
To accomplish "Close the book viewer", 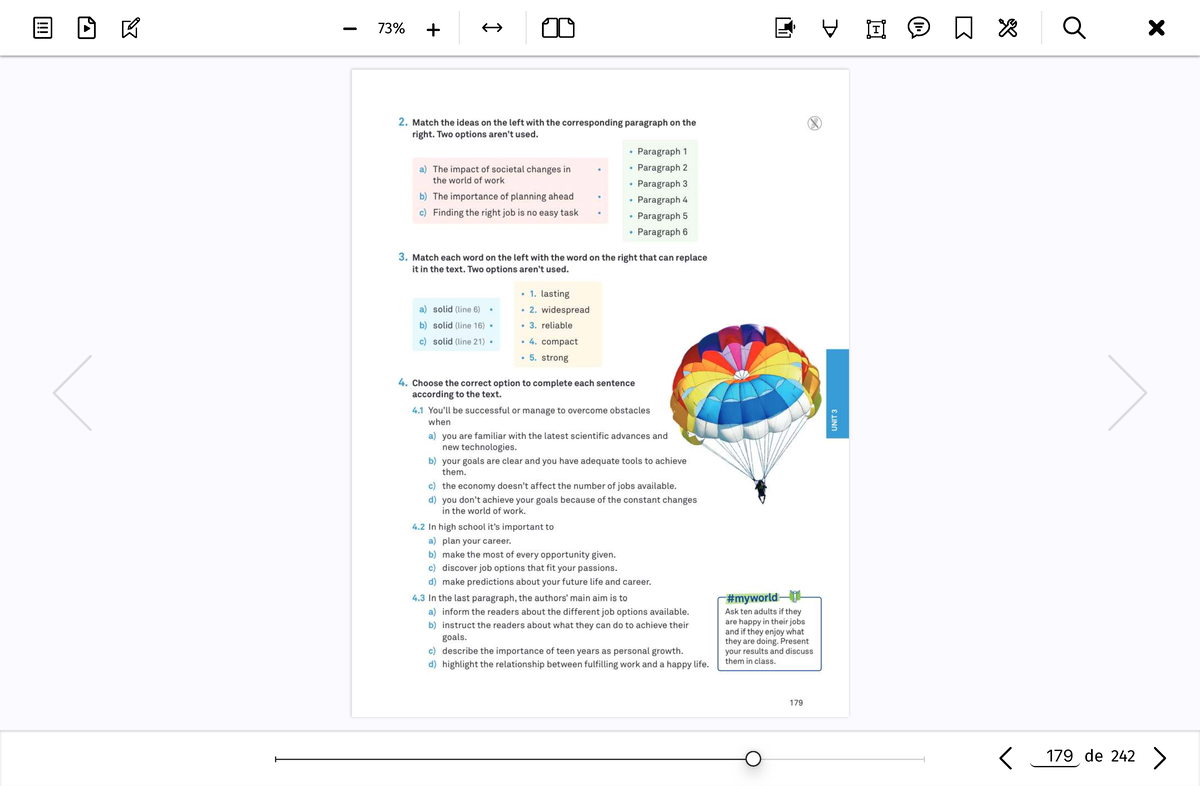I will 1156,29.
